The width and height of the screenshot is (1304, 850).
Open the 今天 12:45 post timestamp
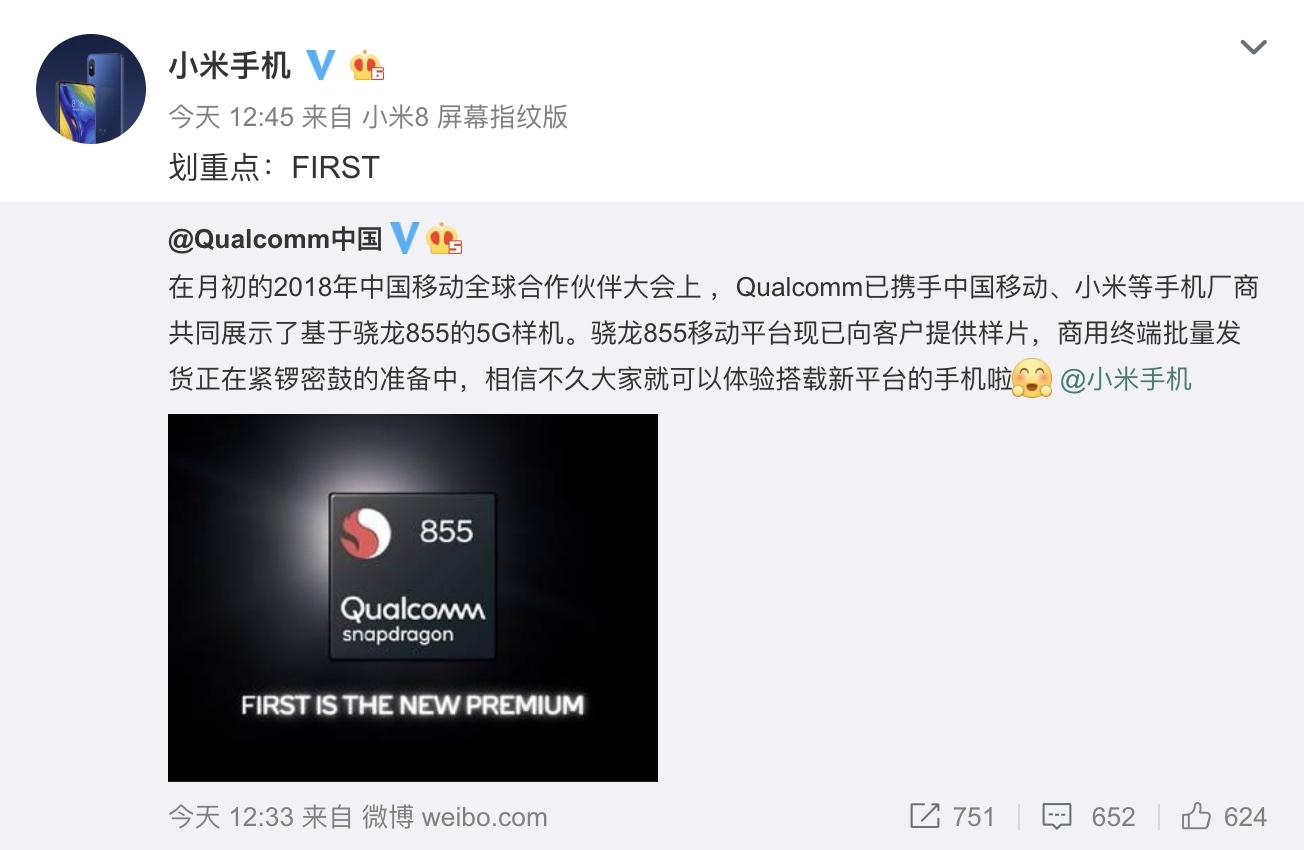(231, 117)
